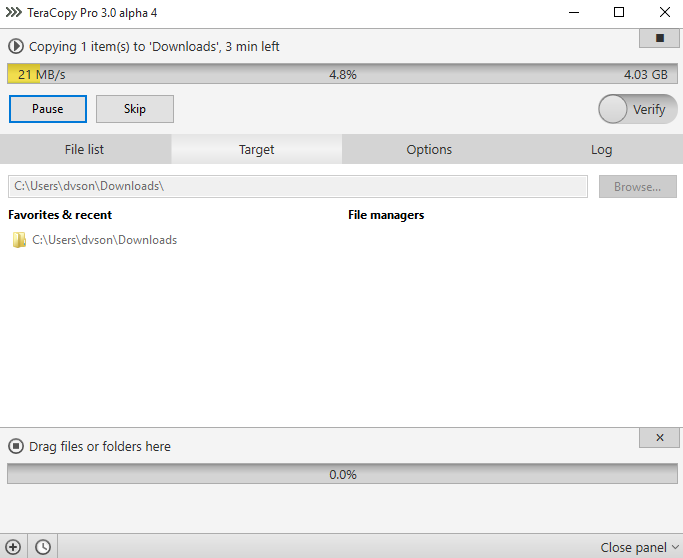
Task: Open the Options tab
Action: 429,149
